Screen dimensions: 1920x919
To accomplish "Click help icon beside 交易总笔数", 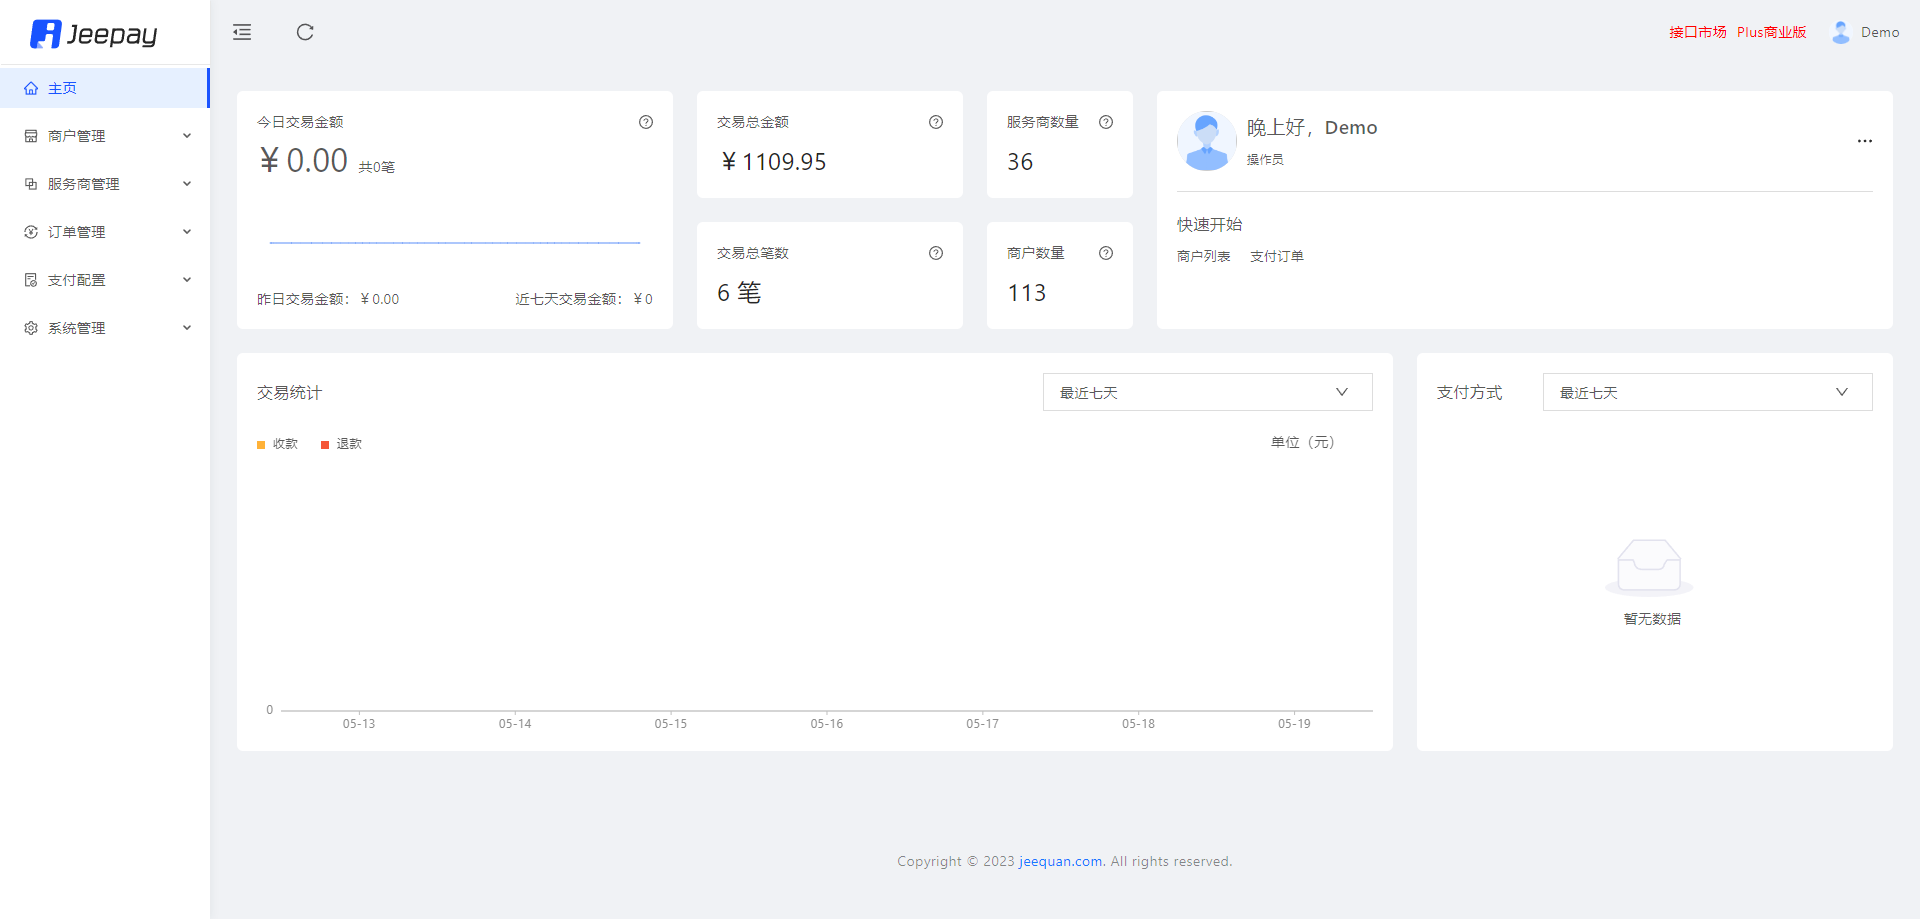I will click(936, 253).
